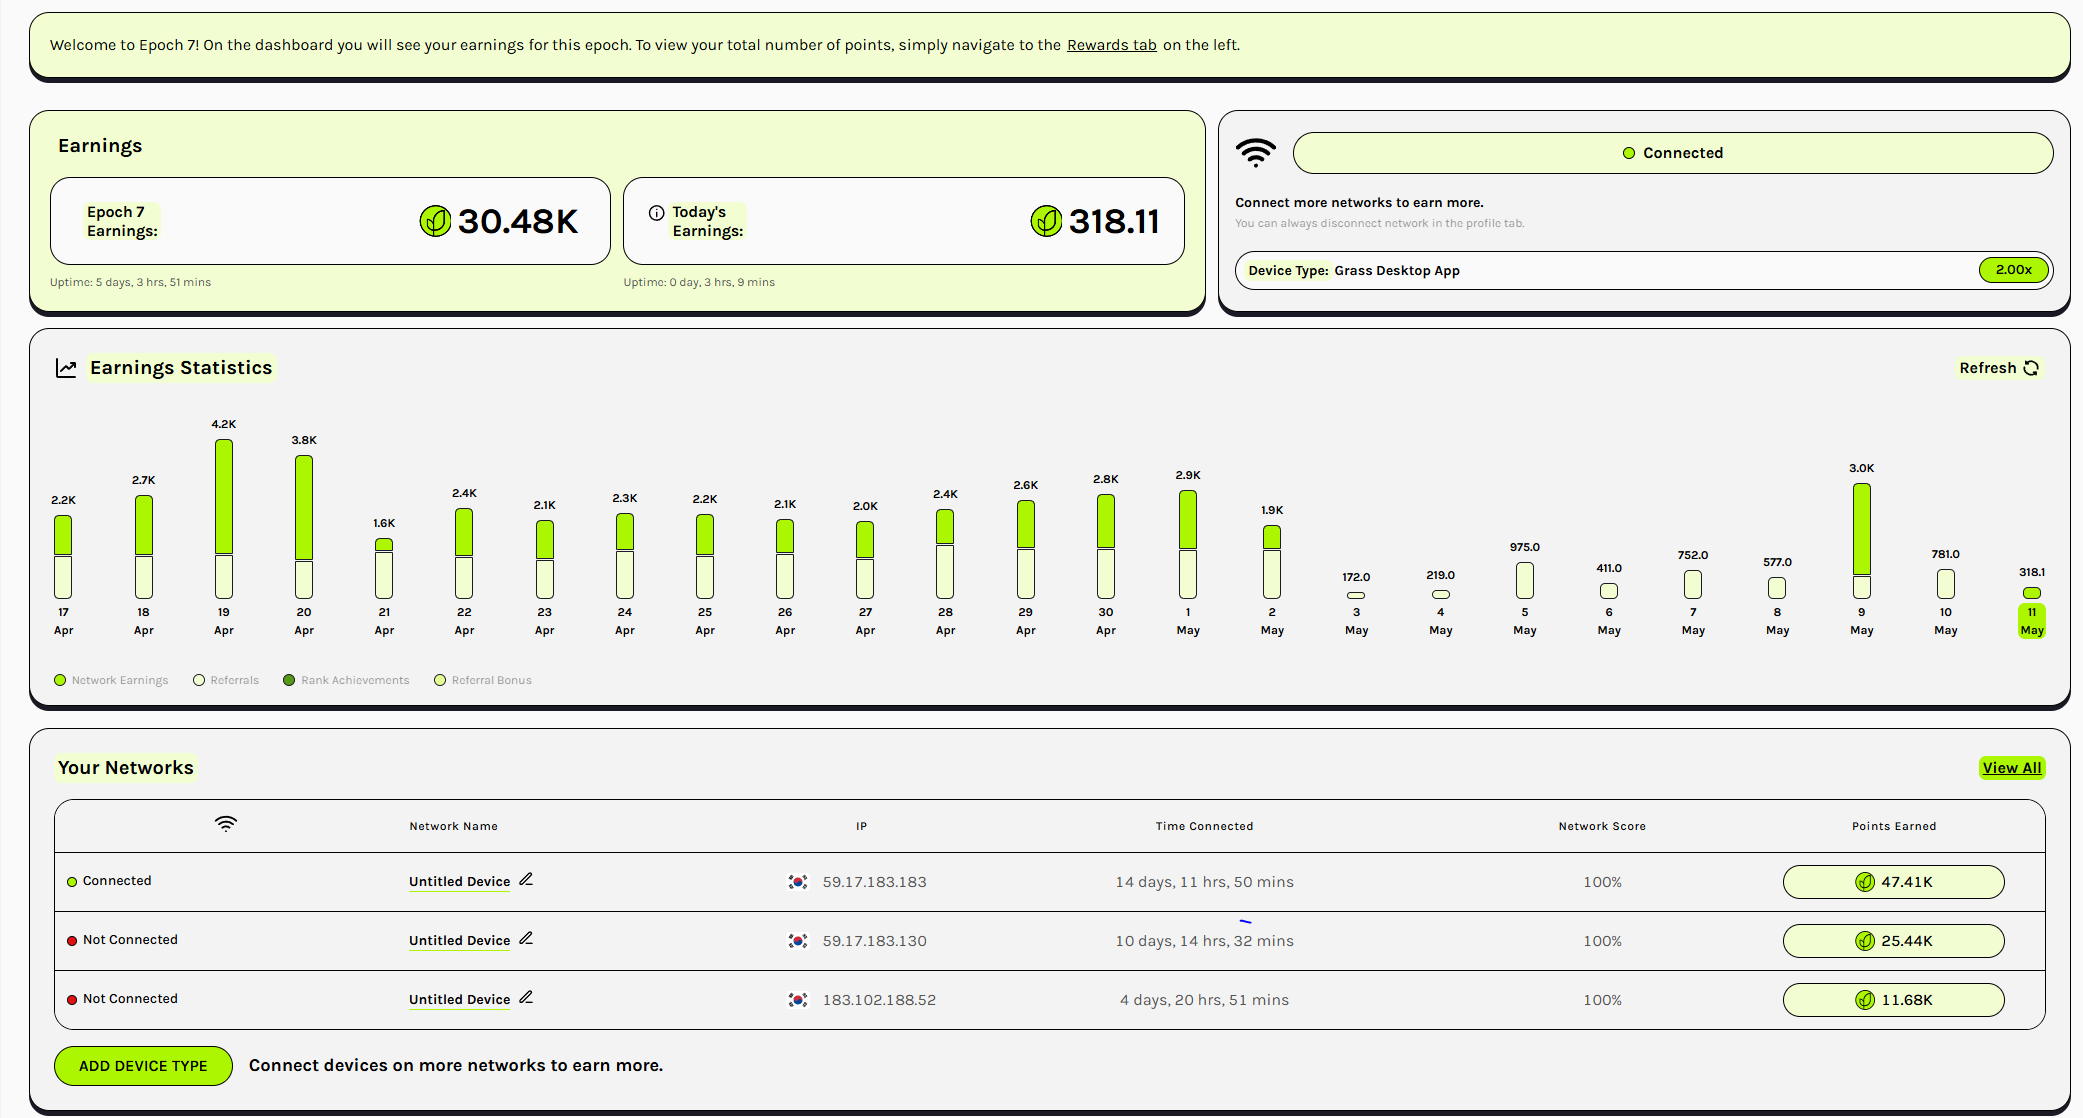Click leaf icon in 11.68K points badge
Viewport: 2083px width, 1118px height.
click(x=1865, y=1000)
